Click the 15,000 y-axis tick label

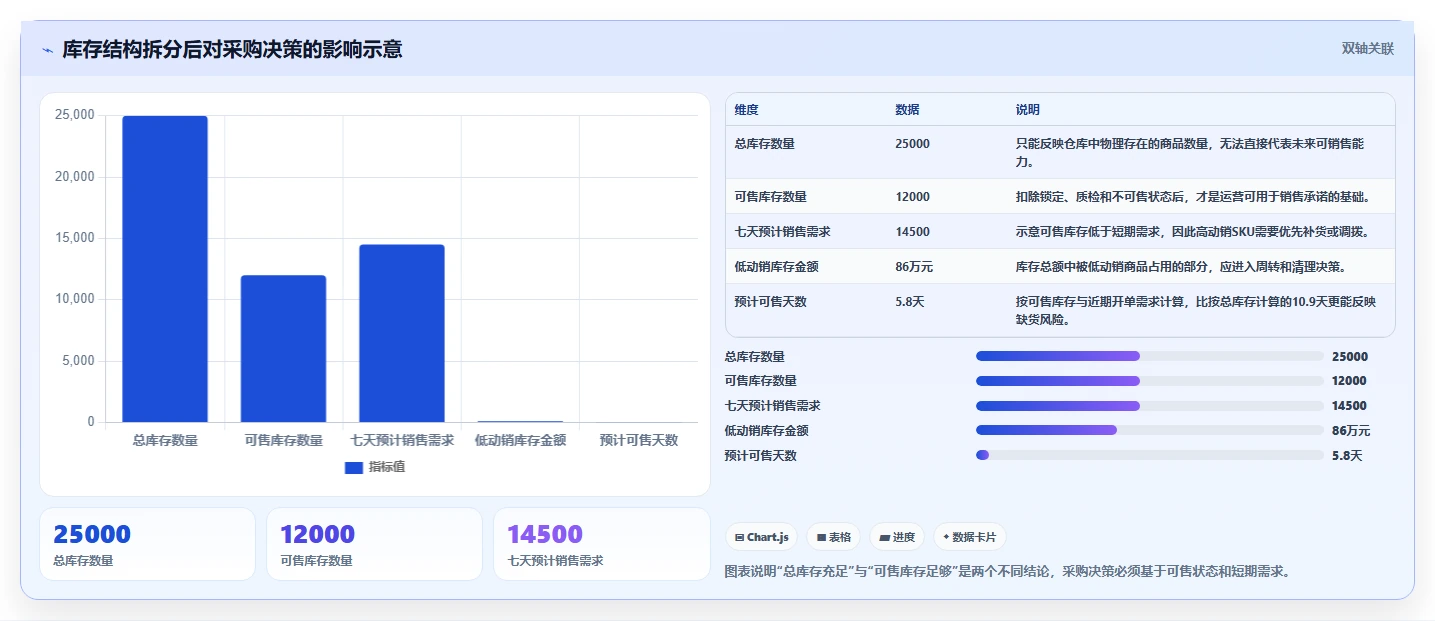coord(75,238)
